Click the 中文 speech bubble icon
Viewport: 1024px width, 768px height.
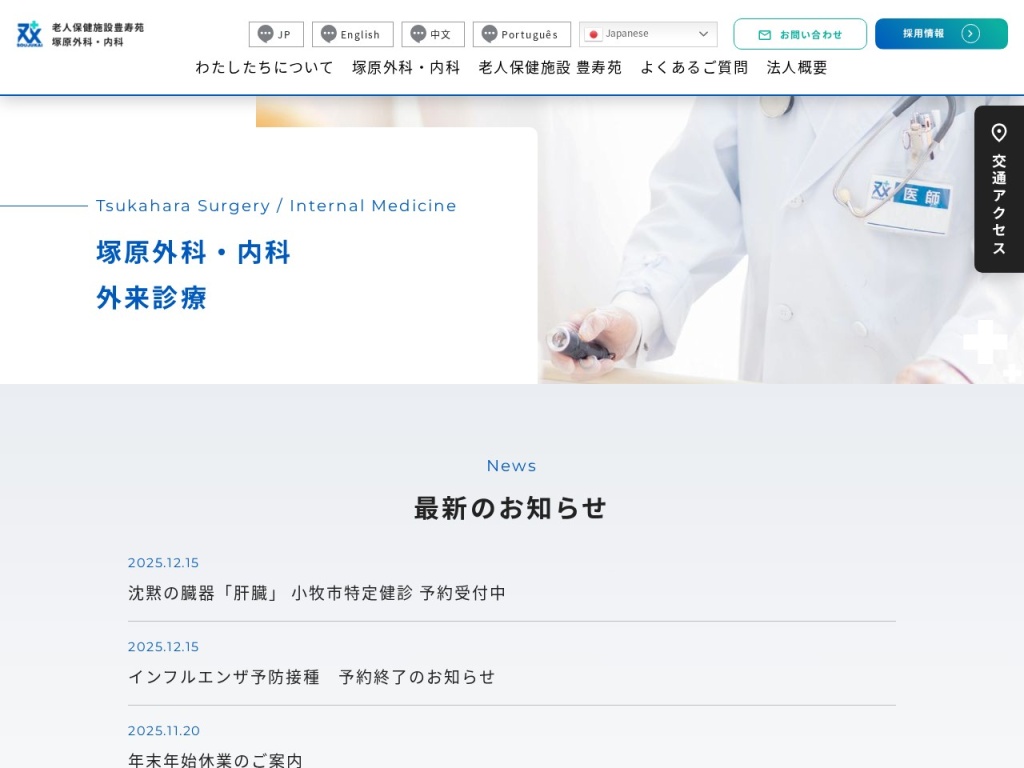pyautogui.click(x=418, y=34)
